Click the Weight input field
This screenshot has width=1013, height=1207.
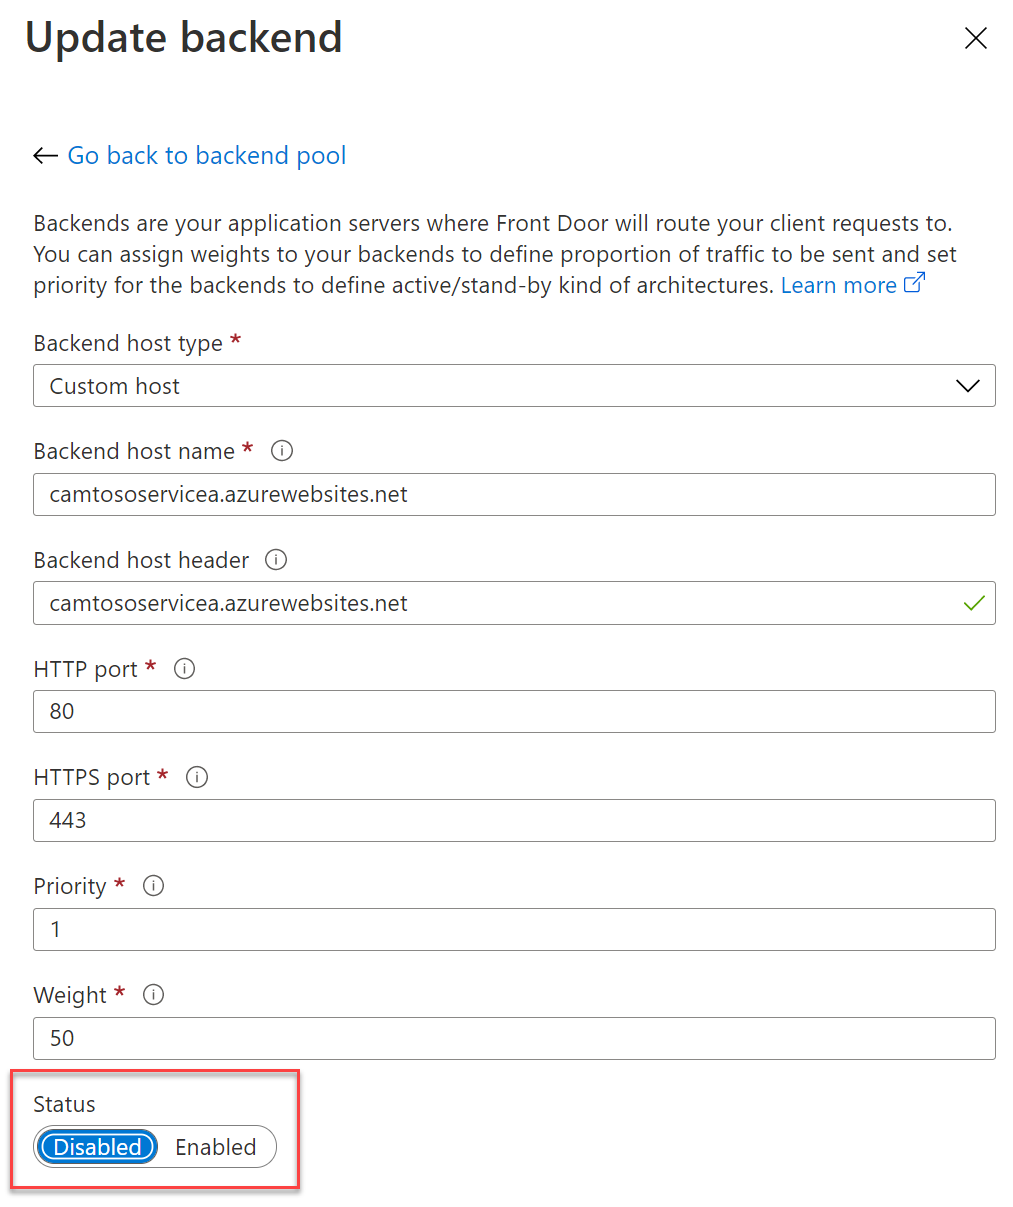[x=514, y=1039]
